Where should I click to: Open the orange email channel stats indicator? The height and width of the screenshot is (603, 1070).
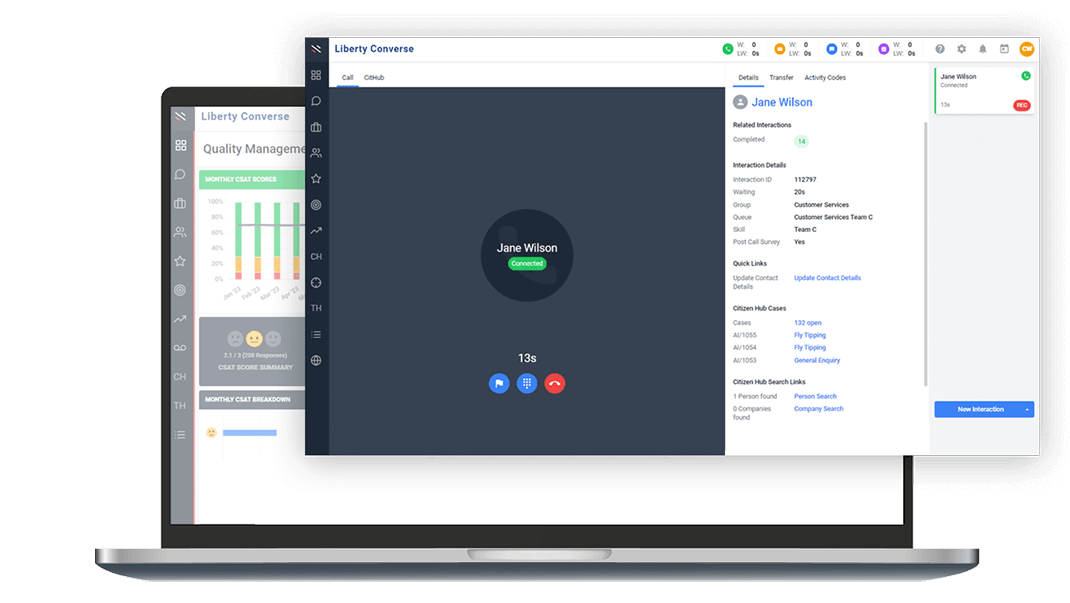[779, 47]
